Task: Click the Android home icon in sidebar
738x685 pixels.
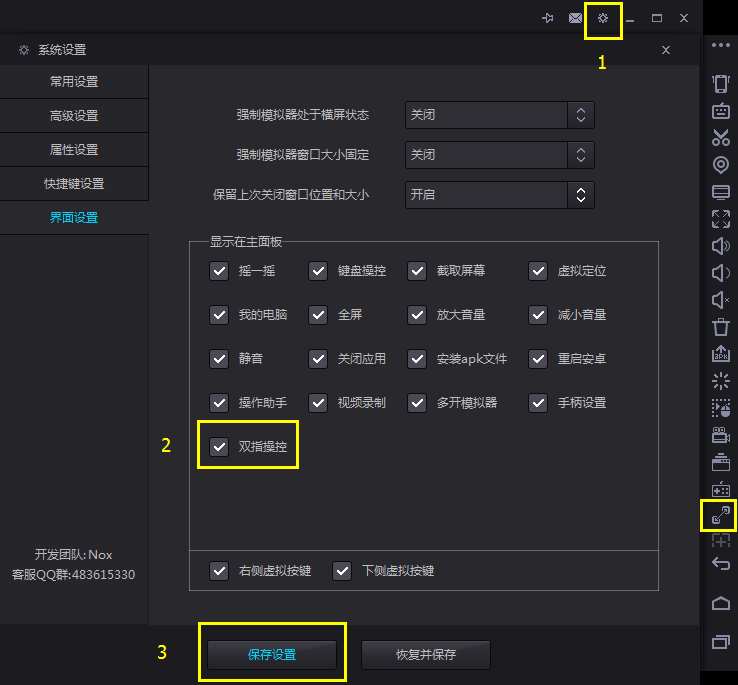Action: (721, 603)
